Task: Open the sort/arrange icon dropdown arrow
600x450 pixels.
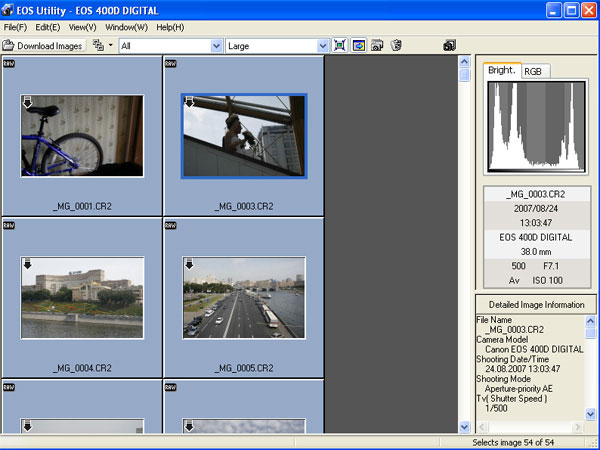Action: [x=111, y=45]
